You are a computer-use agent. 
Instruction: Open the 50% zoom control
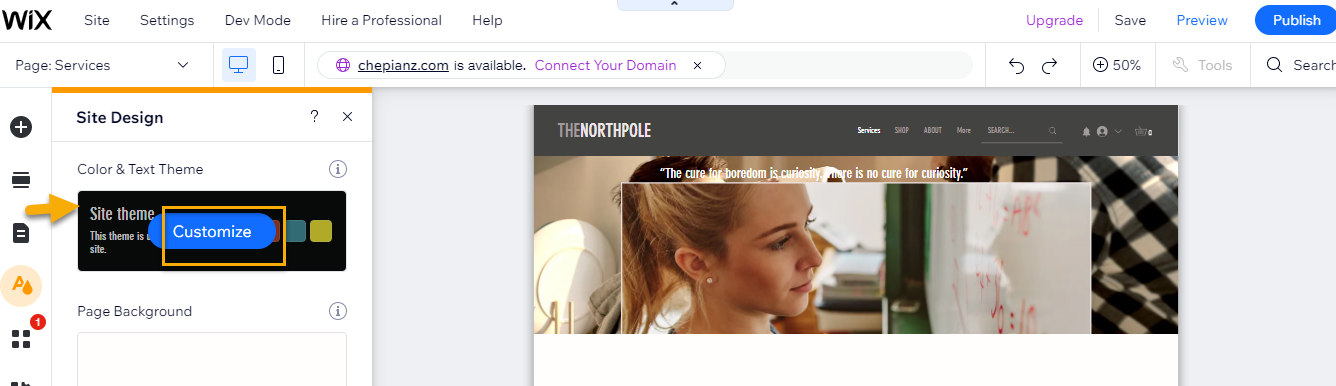1117,65
